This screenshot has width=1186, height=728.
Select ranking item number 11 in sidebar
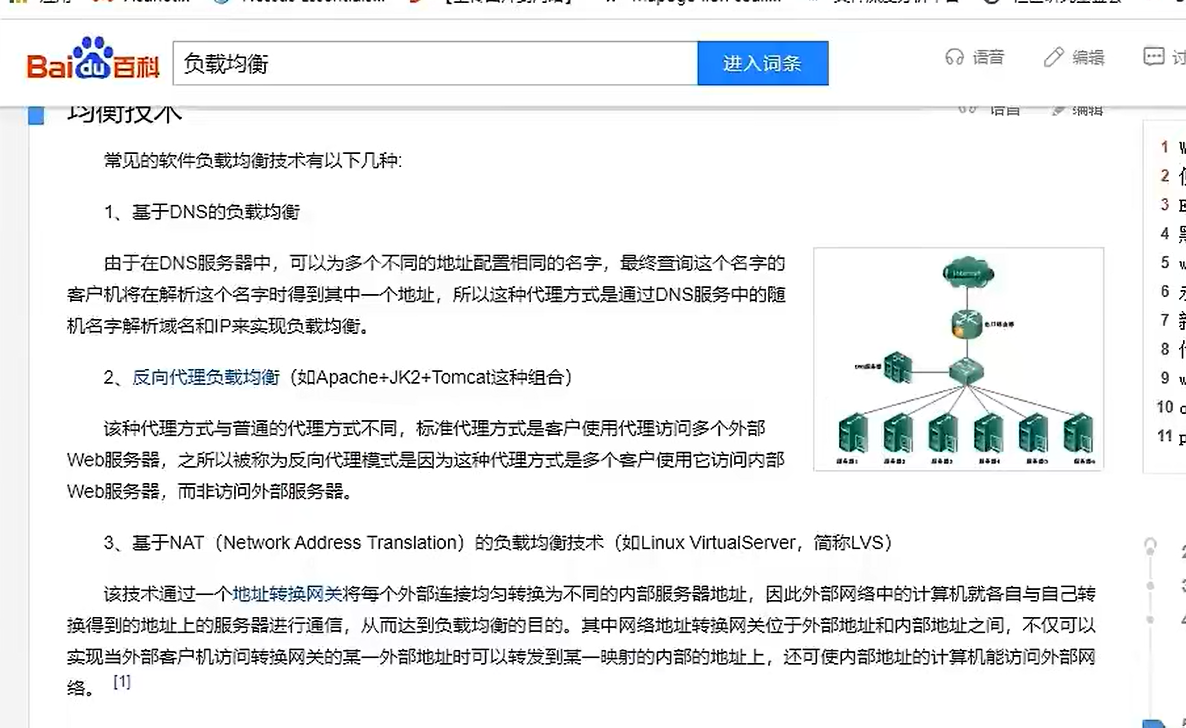[x=1168, y=436]
